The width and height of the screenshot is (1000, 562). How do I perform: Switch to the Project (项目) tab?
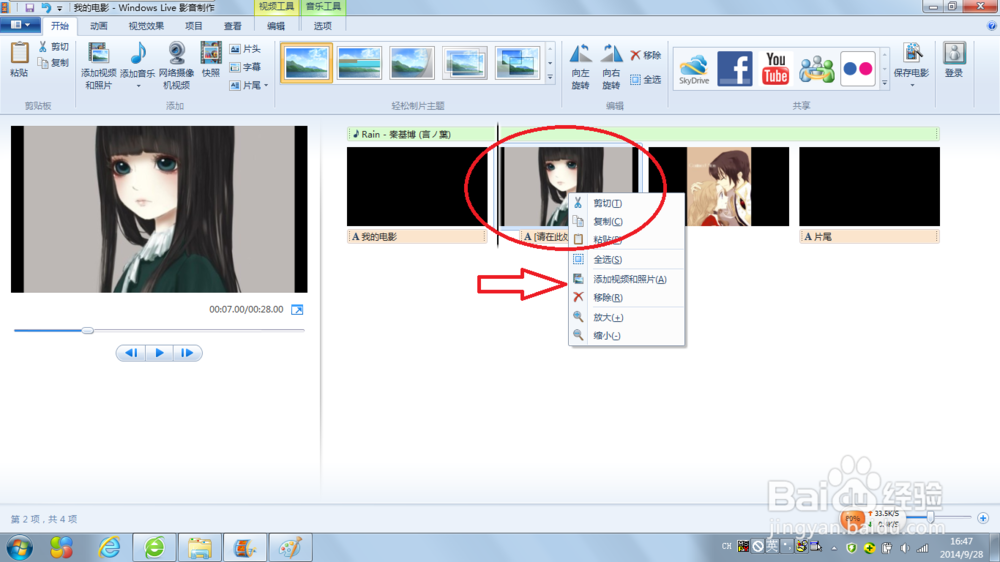194,26
